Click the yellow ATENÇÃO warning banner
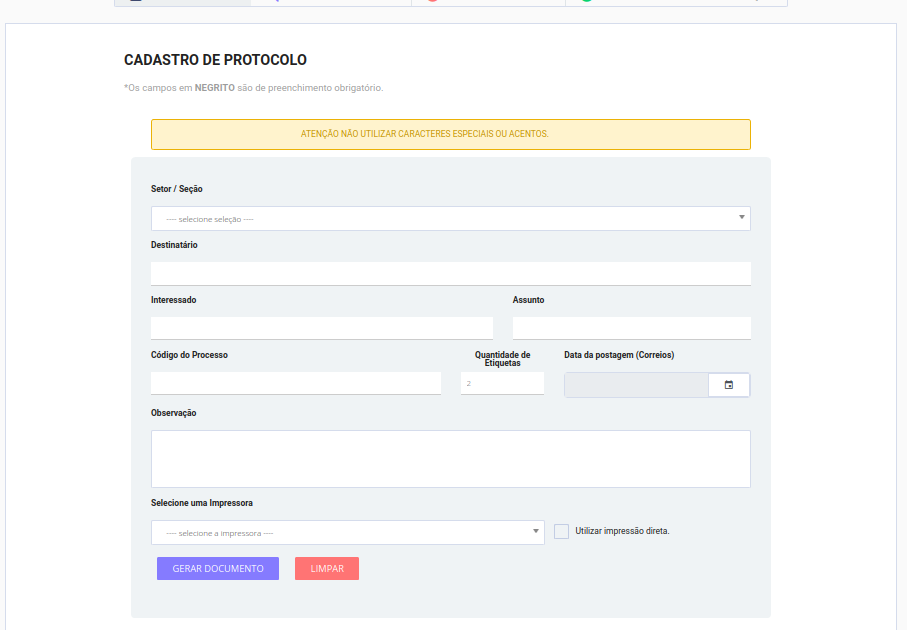The width and height of the screenshot is (907, 630). pos(451,134)
